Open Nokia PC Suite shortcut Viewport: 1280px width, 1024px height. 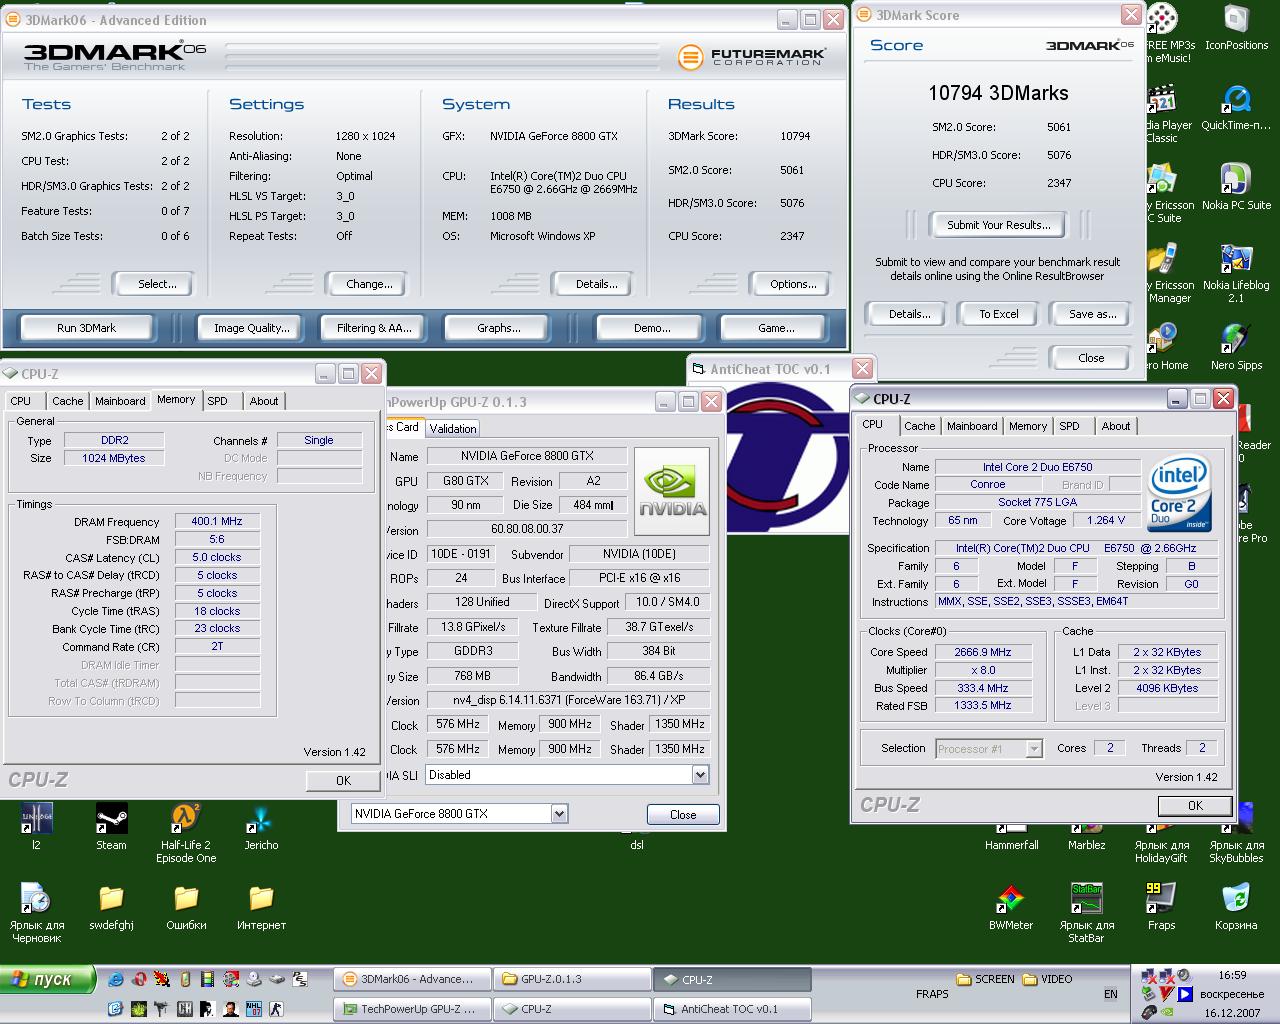pos(1236,187)
